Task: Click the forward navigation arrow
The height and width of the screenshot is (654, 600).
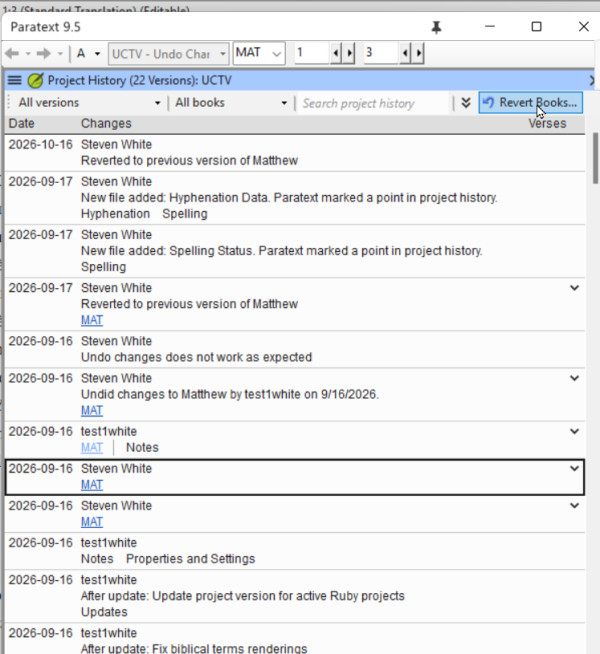Action: pos(43,53)
